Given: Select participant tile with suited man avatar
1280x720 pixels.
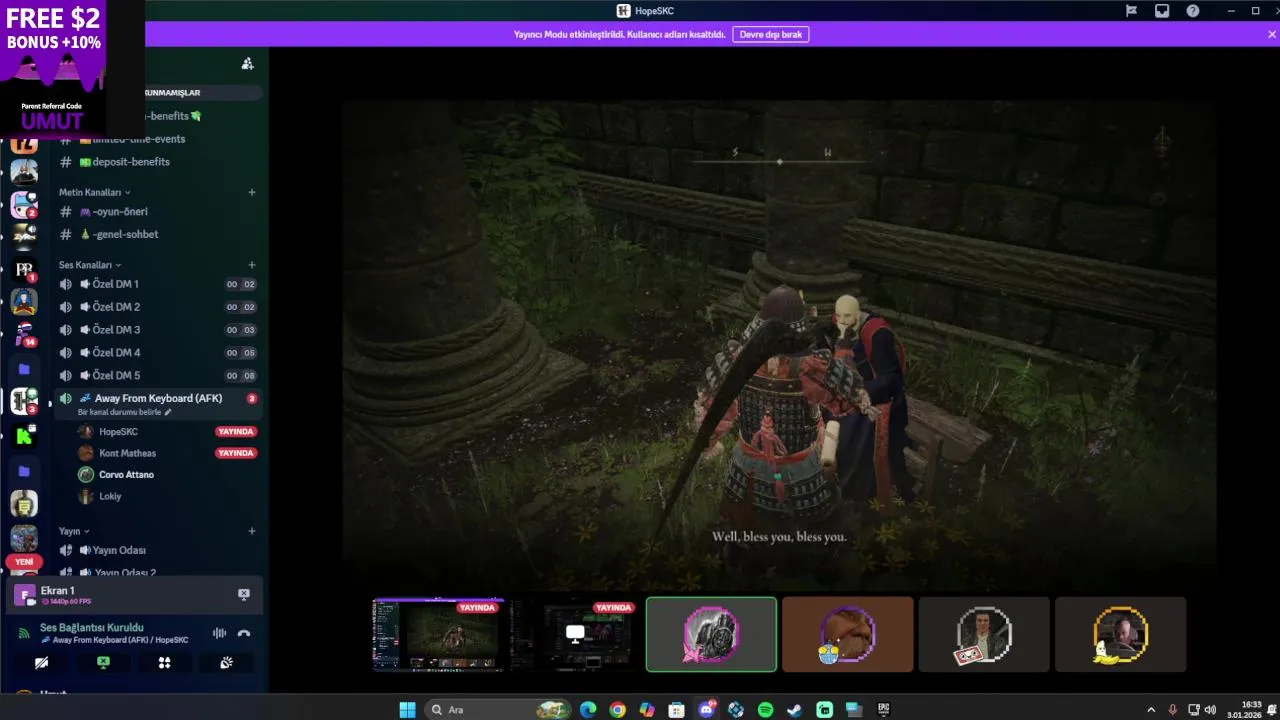Looking at the screenshot, I should [984, 634].
